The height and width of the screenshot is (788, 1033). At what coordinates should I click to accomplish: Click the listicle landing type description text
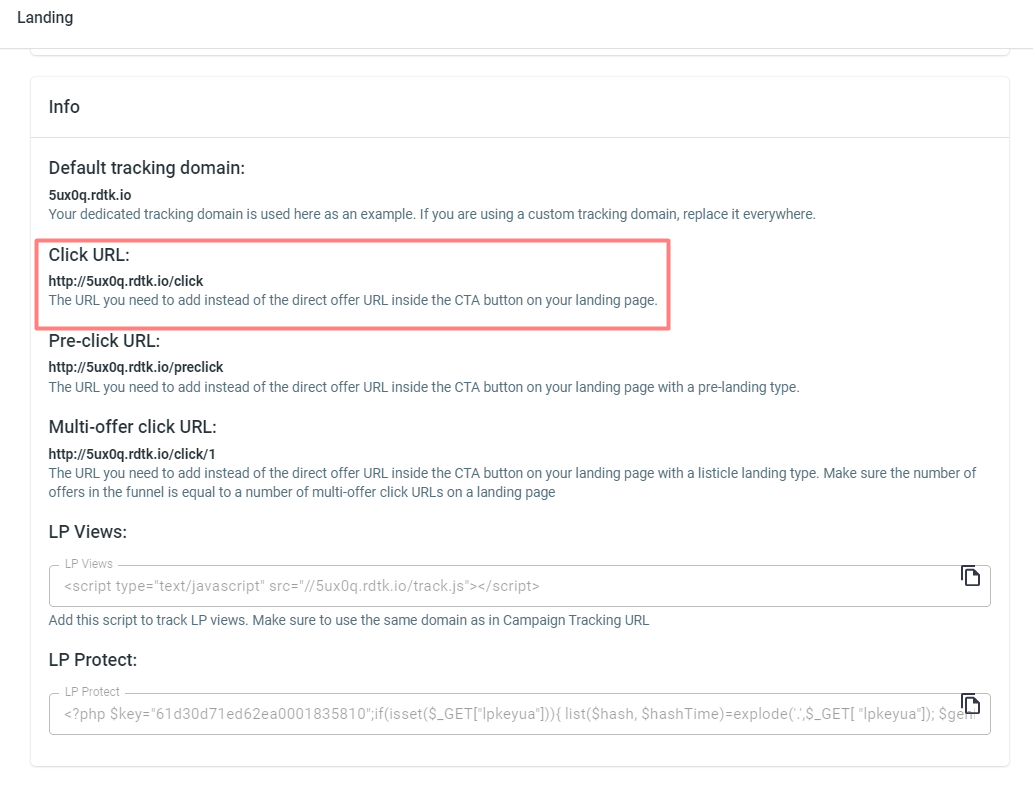[x=513, y=482]
